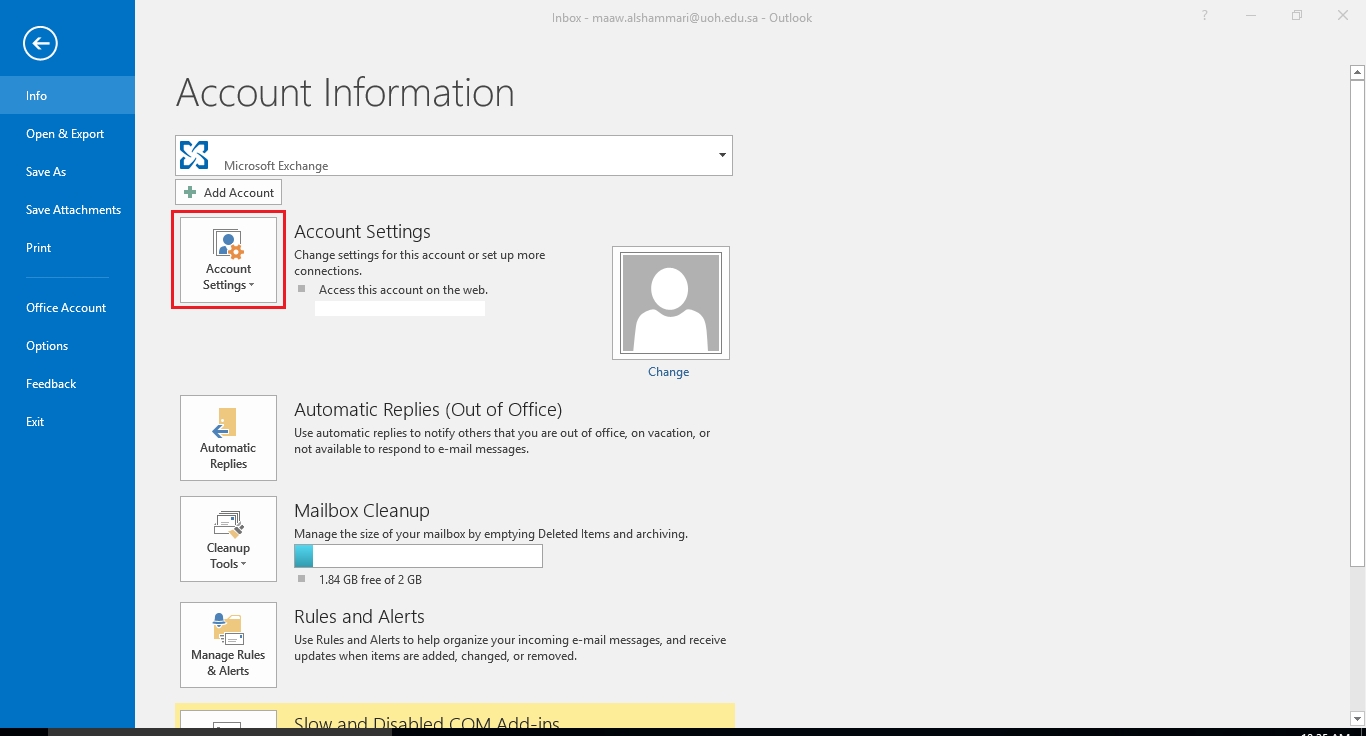
Task: Open the Feedback page
Action: (67, 383)
